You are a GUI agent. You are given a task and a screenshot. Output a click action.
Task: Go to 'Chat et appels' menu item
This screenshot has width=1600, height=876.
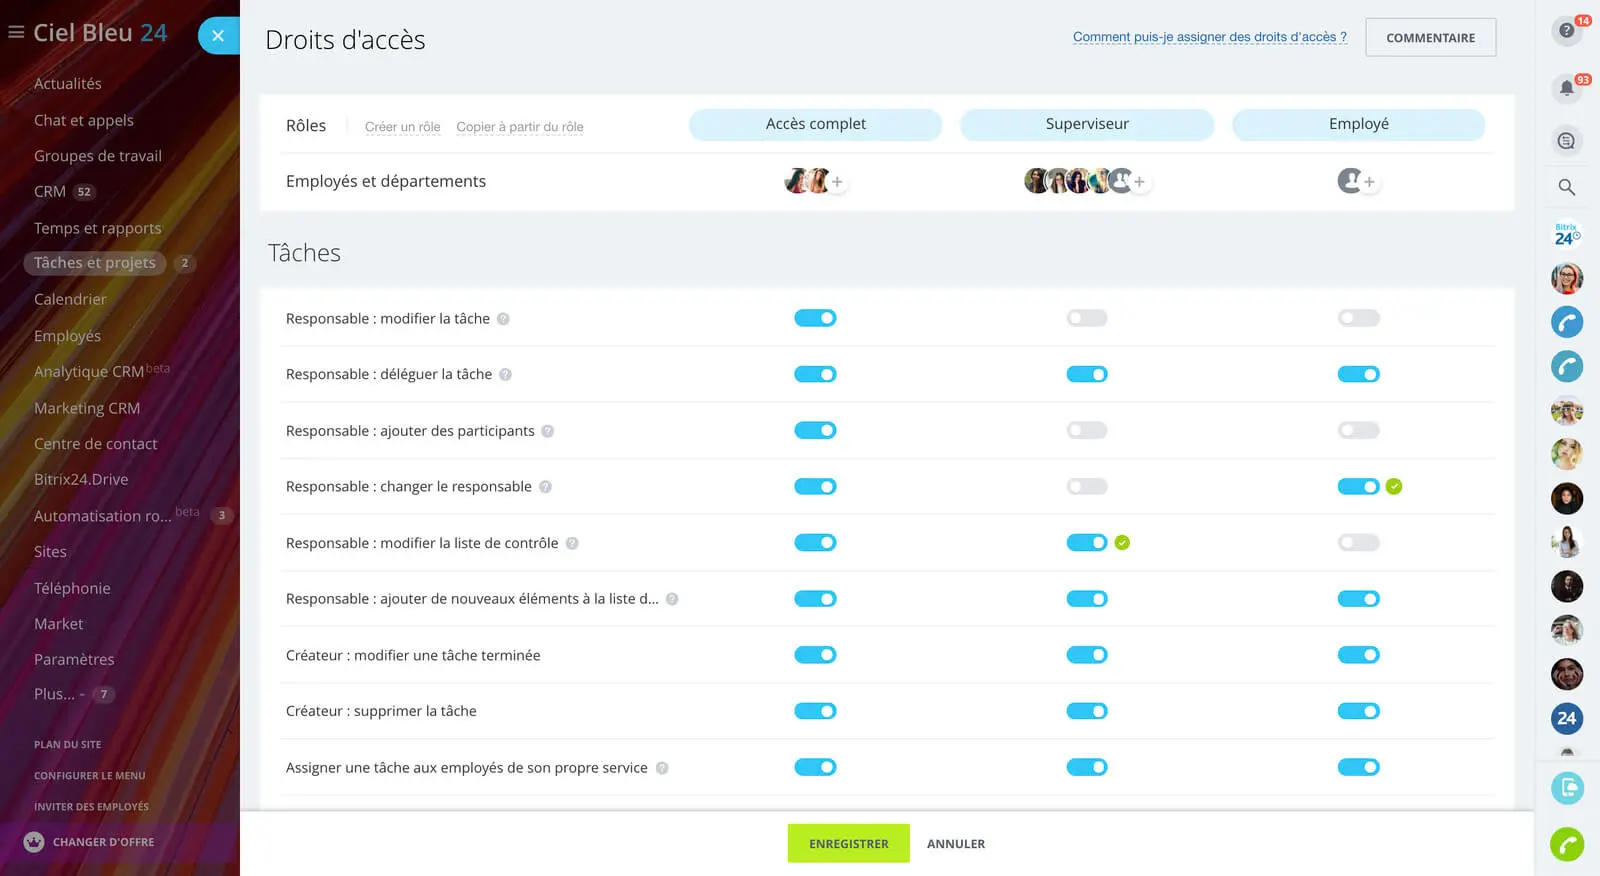pos(84,120)
